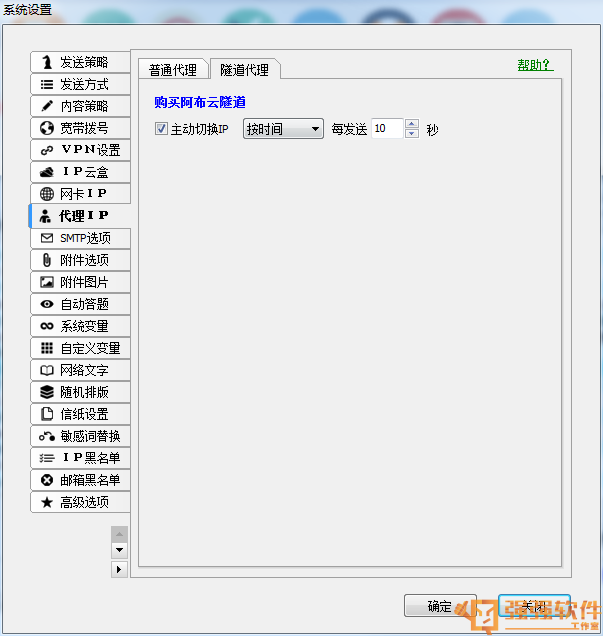This screenshot has height=636, width=603.
Task: Click the dotted grid icon for 自定义变量
Action: pyautogui.click(x=47, y=348)
